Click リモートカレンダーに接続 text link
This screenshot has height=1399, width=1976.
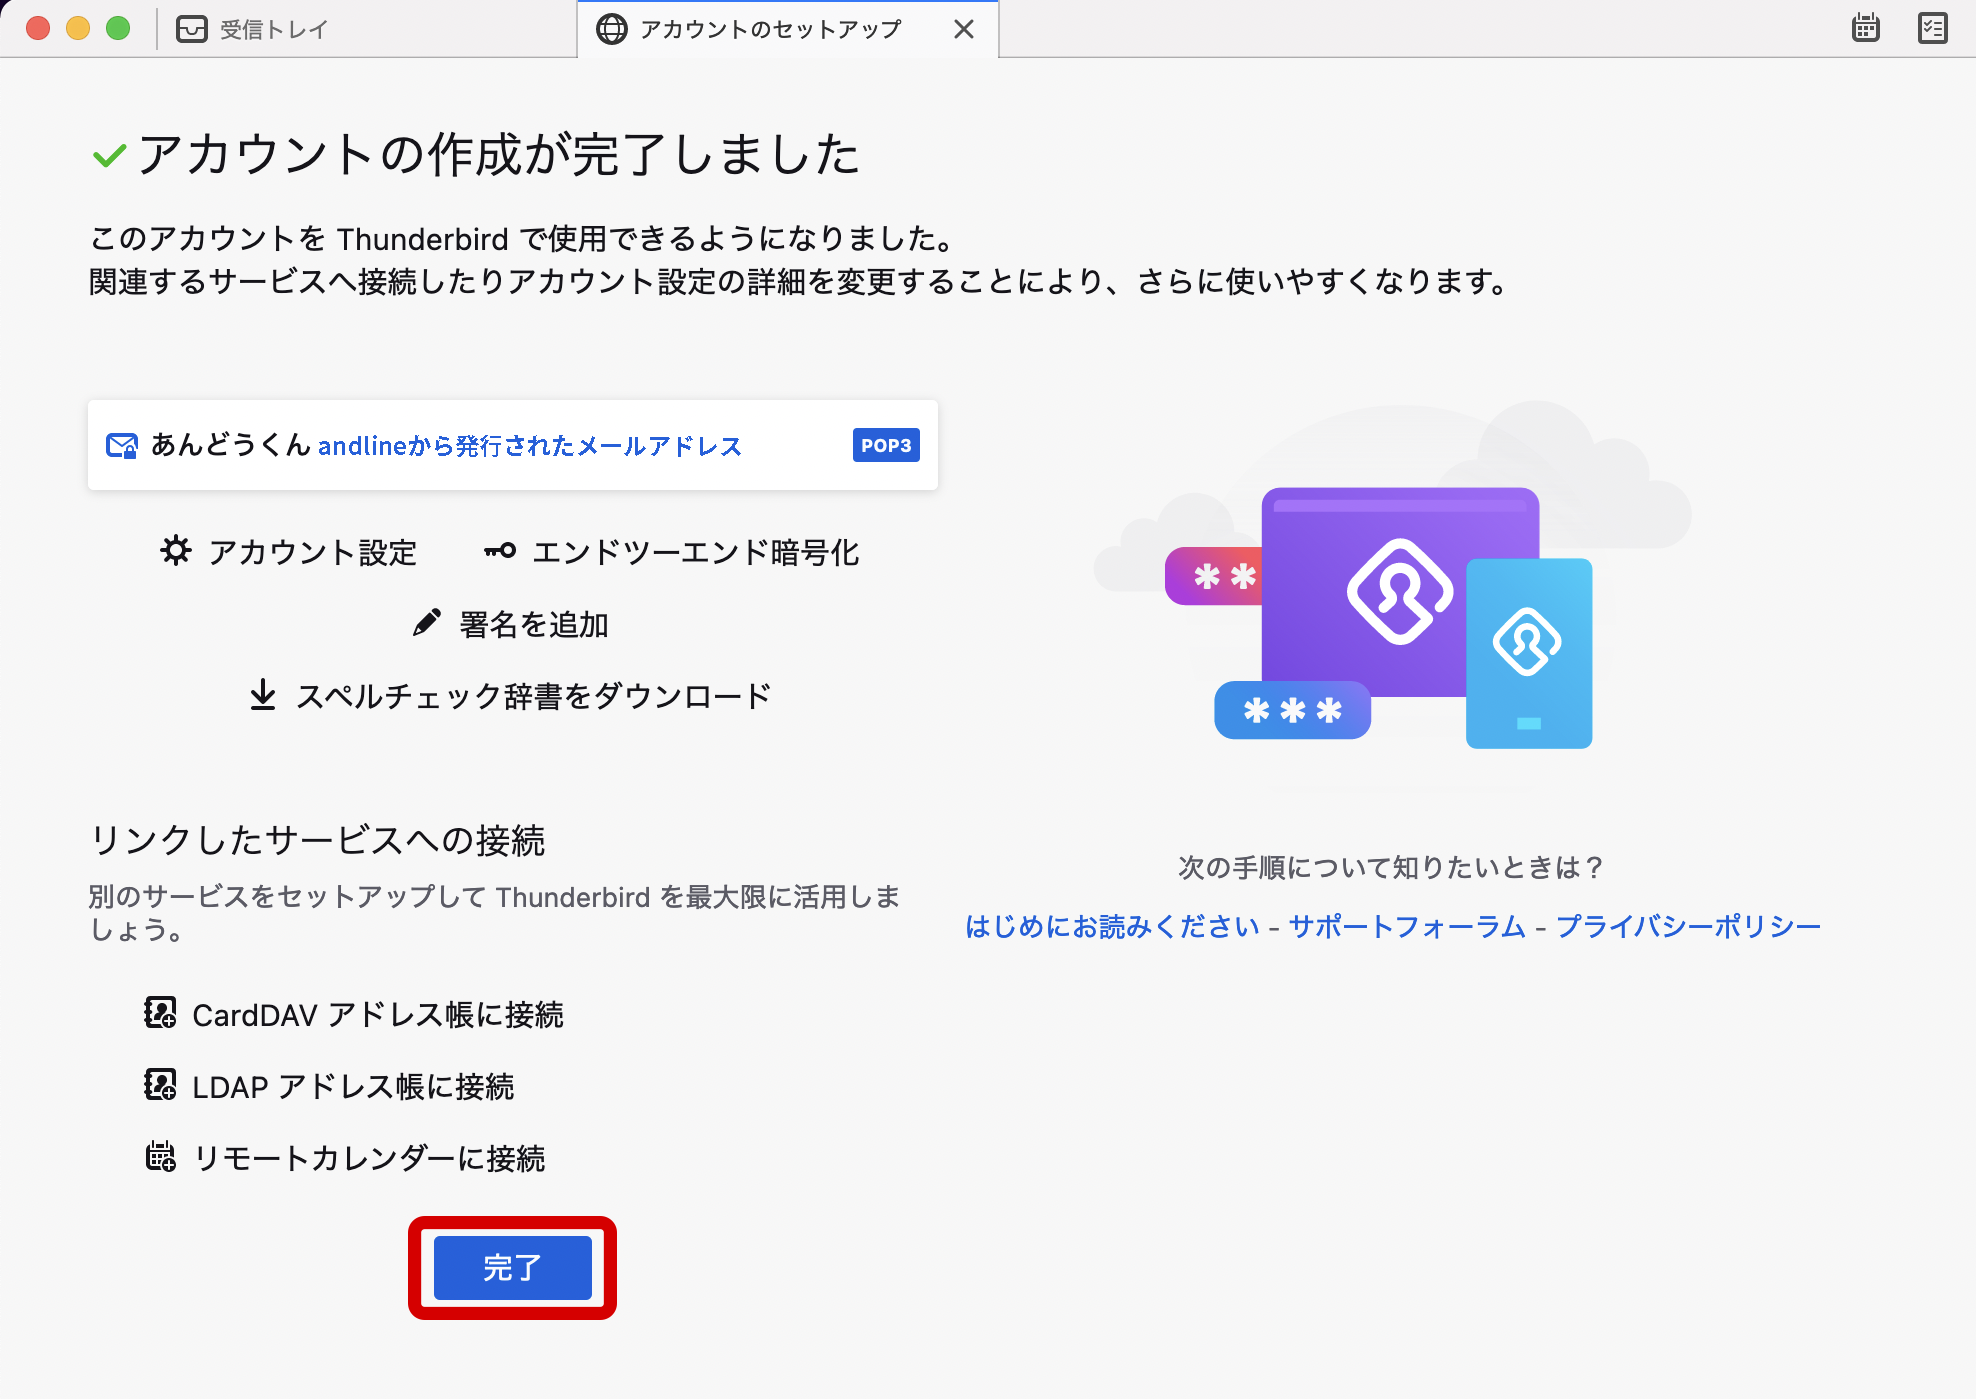[x=369, y=1158]
